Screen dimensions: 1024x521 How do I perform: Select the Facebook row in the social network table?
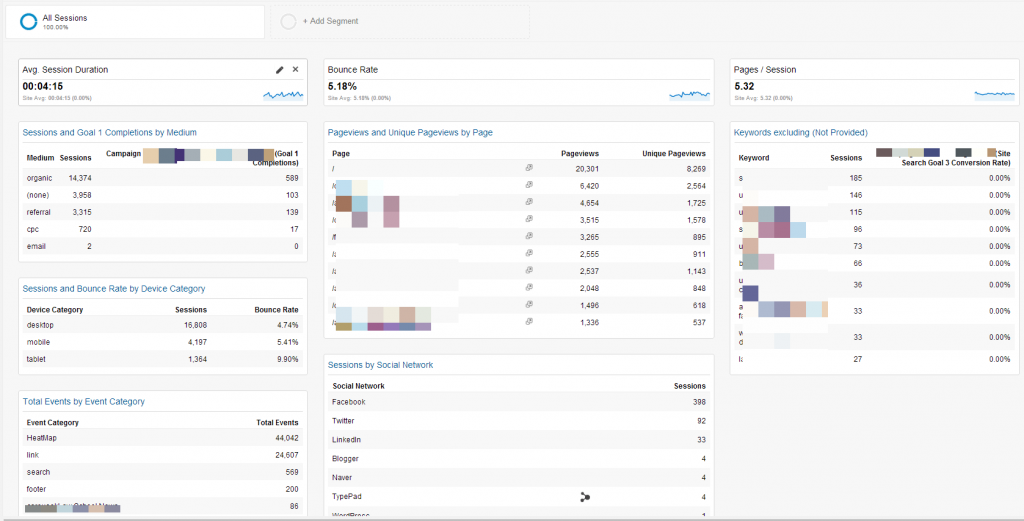coord(349,402)
